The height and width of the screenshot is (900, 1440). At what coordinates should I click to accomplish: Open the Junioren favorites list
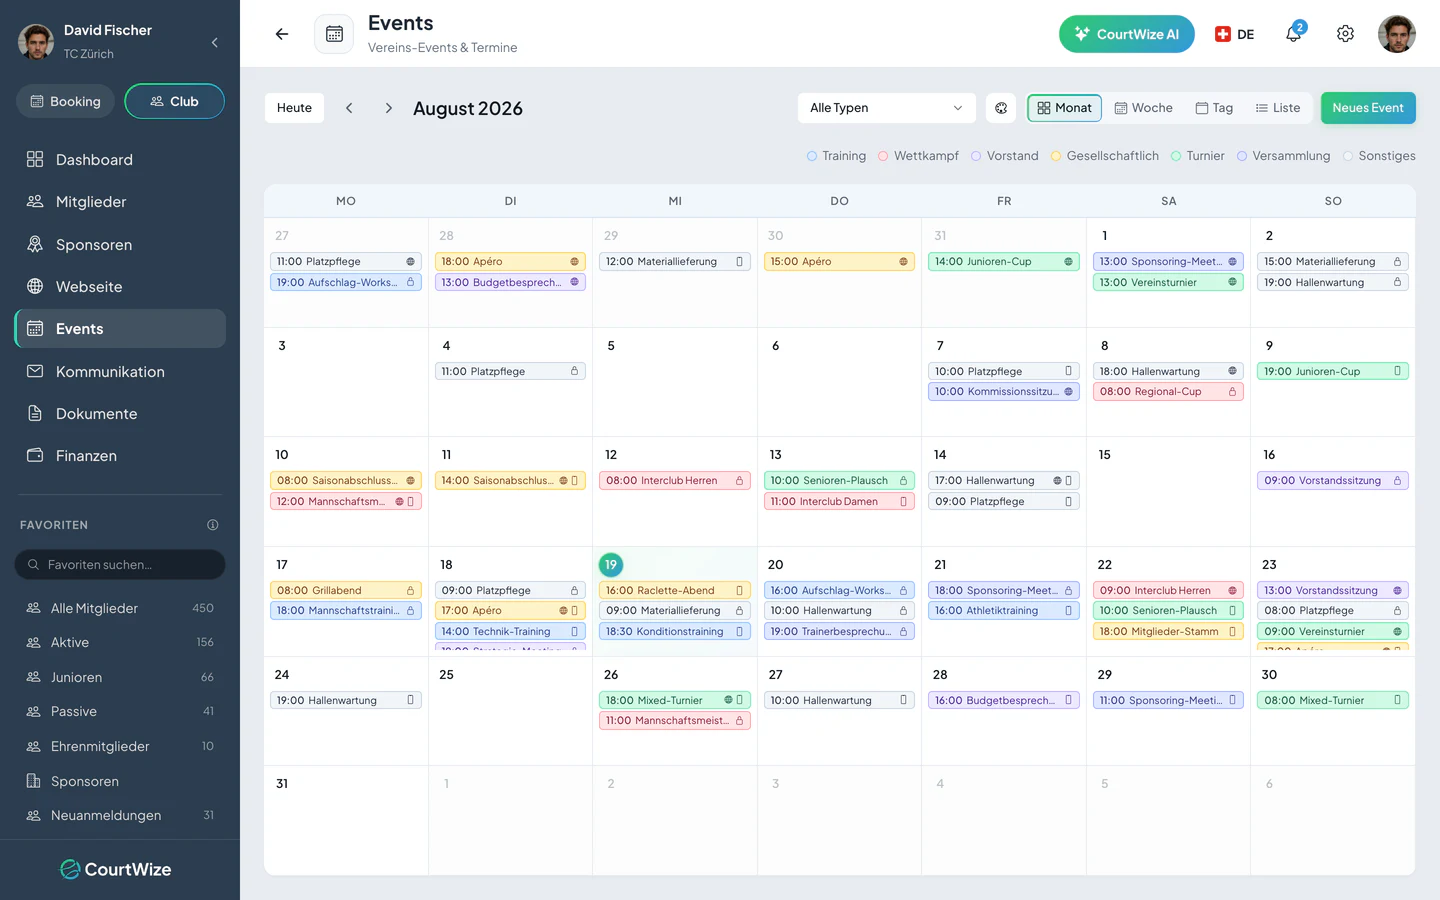(x=120, y=677)
